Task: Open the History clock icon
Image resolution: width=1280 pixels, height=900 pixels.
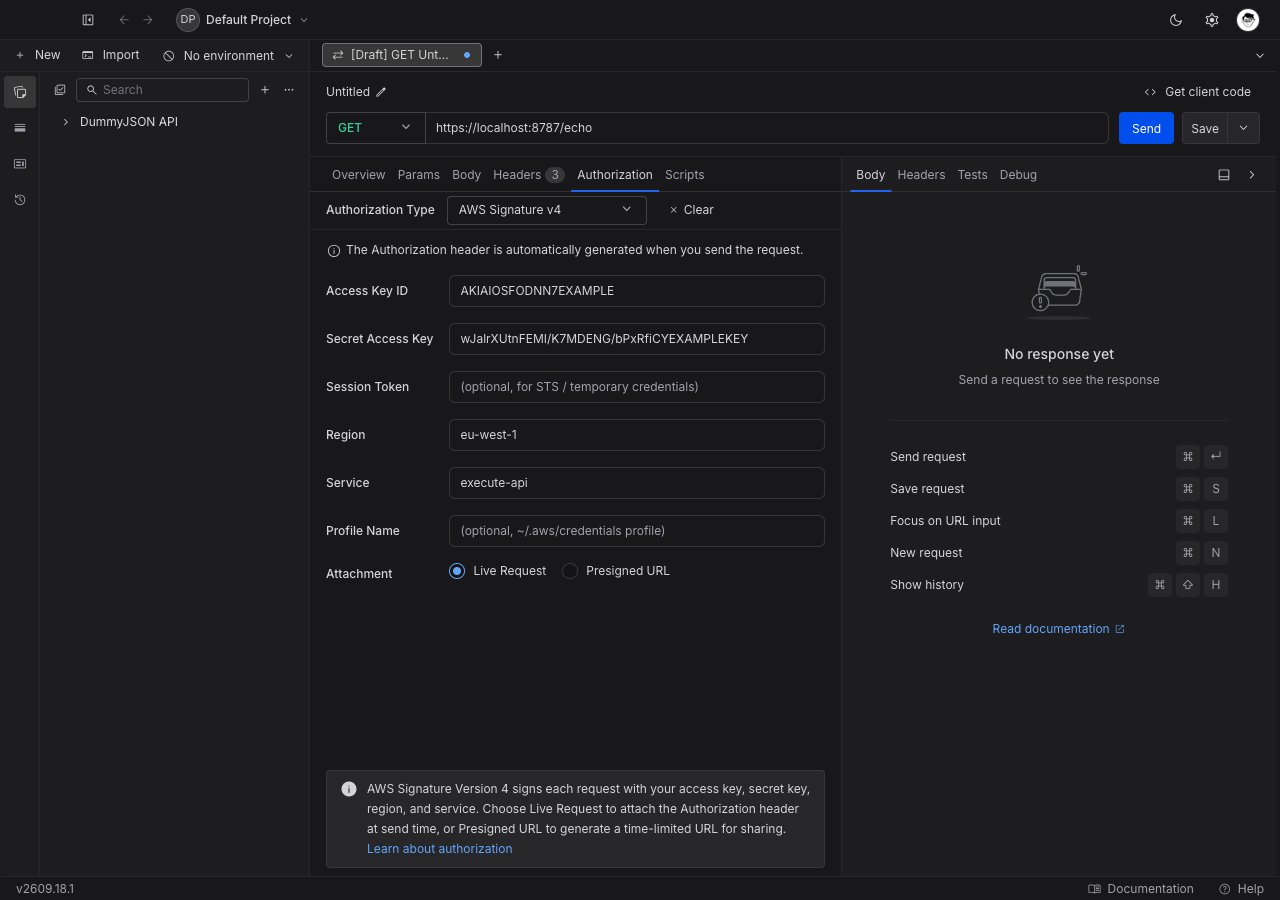Action: (x=20, y=200)
